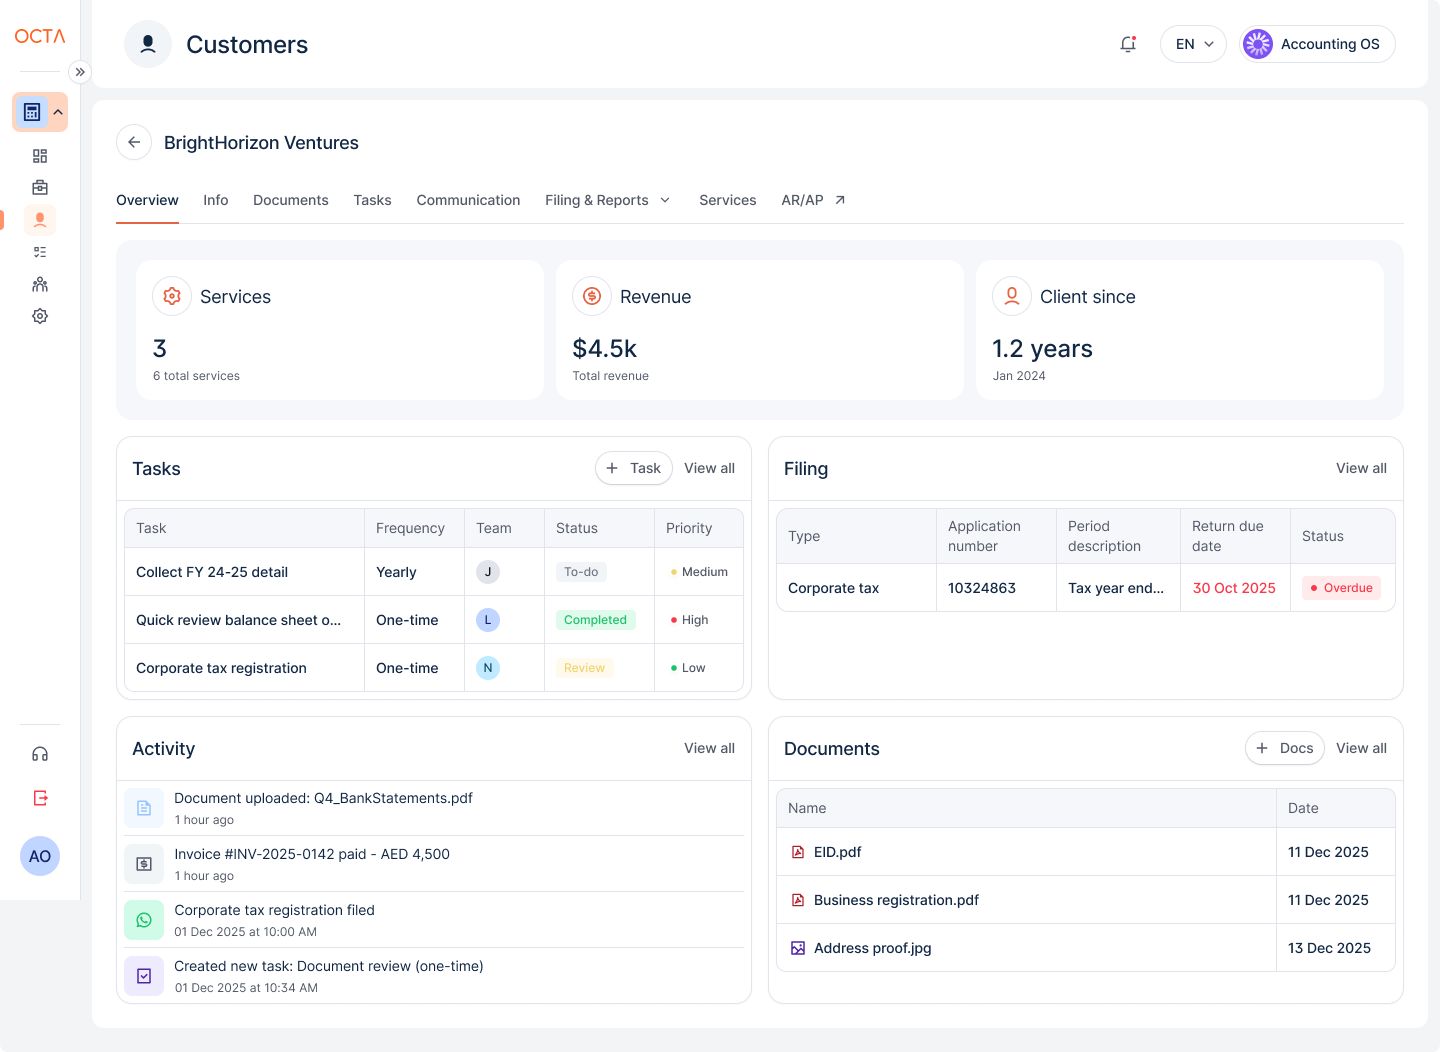
Task: Click the headset support icon
Action: tap(40, 754)
